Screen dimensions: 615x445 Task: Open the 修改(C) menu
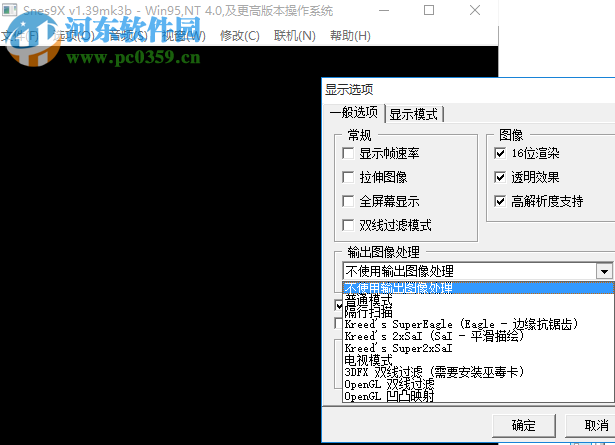[240, 36]
